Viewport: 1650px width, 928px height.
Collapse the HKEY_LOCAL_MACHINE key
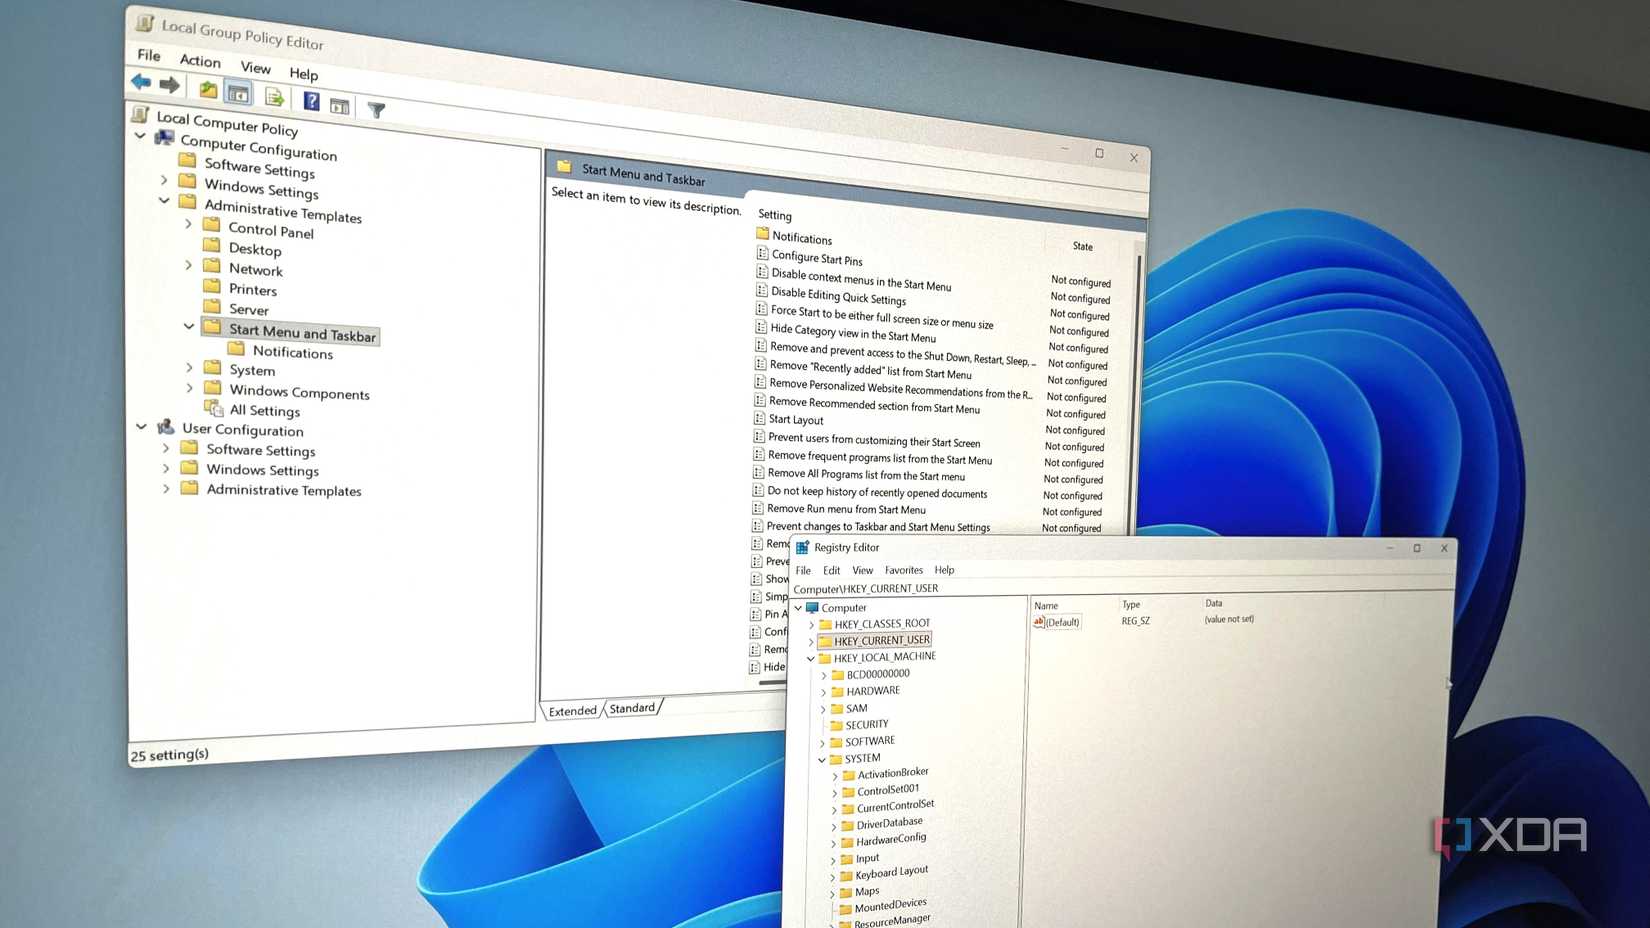(x=811, y=658)
